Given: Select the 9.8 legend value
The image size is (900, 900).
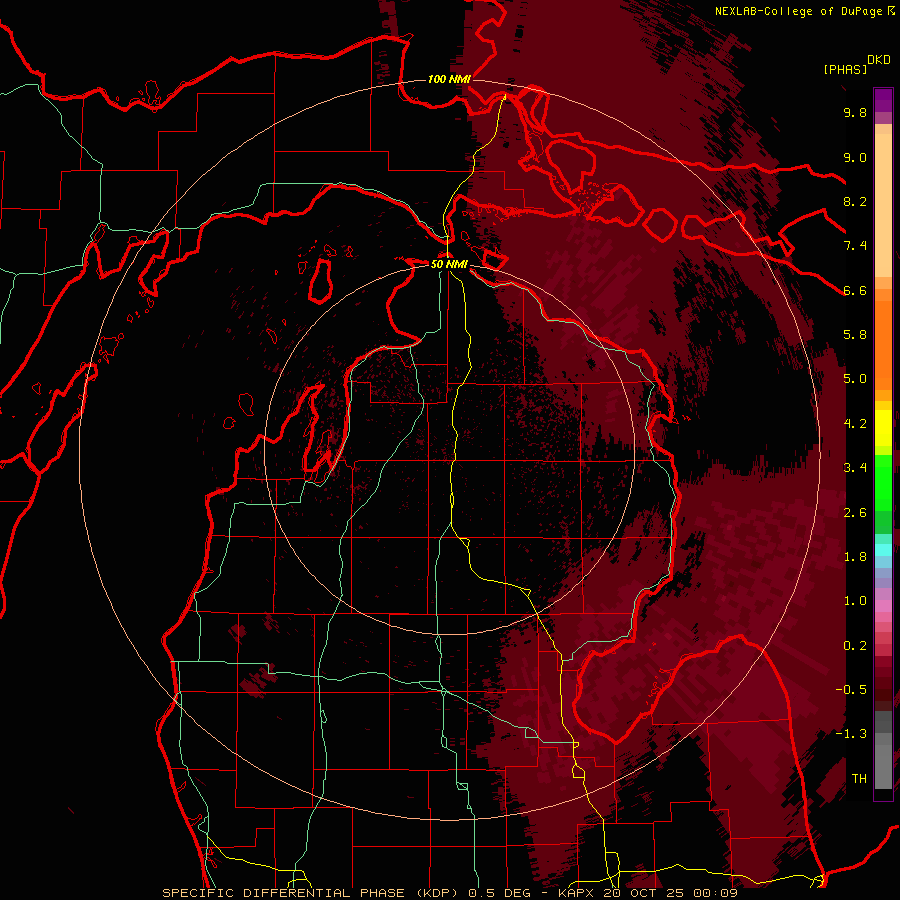Looking at the screenshot, I should click(855, 112).
